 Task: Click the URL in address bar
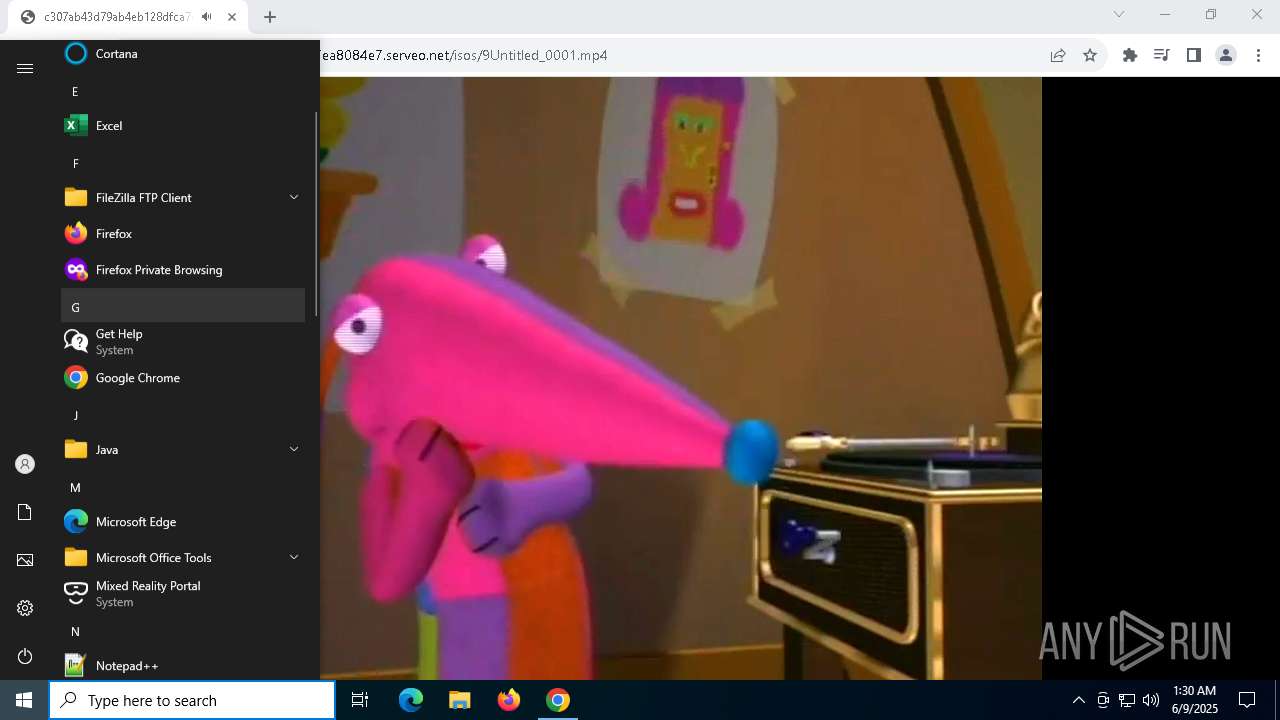pos(464,55)
